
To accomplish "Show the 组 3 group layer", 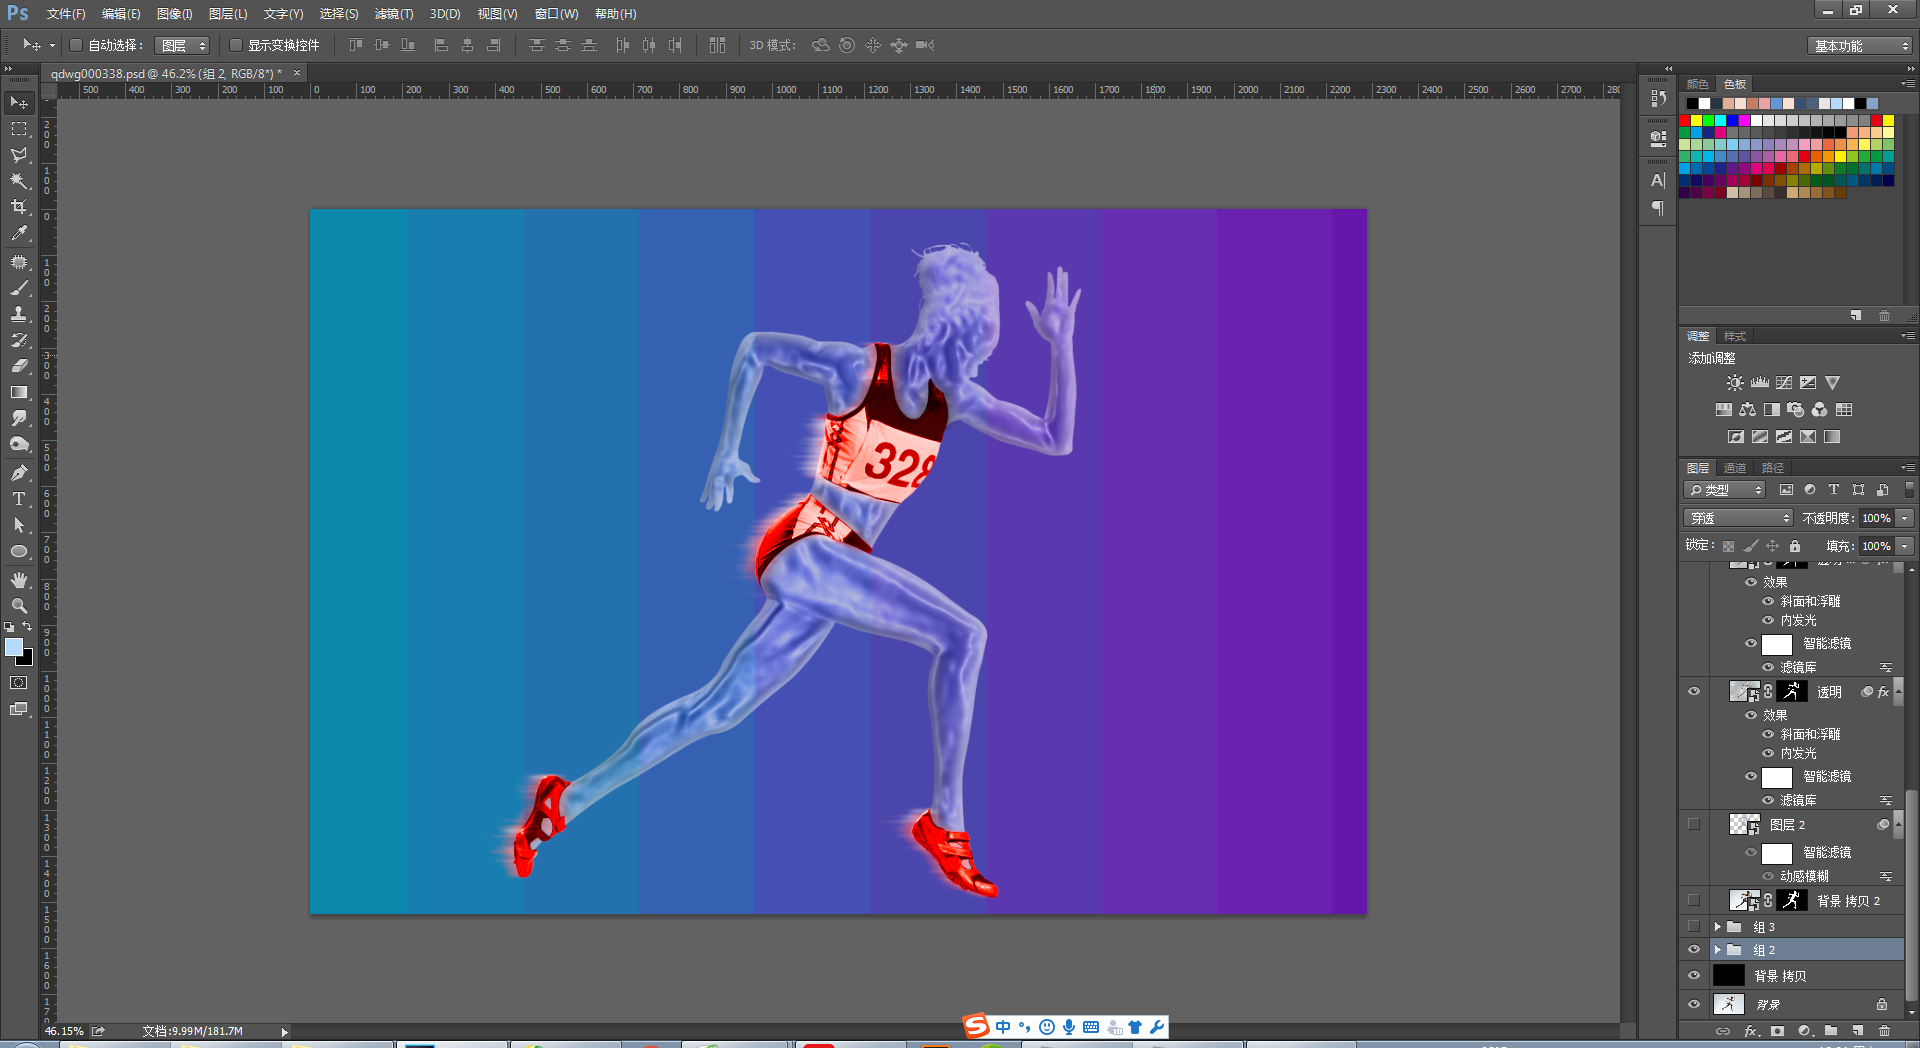I will pos(1694,927).
